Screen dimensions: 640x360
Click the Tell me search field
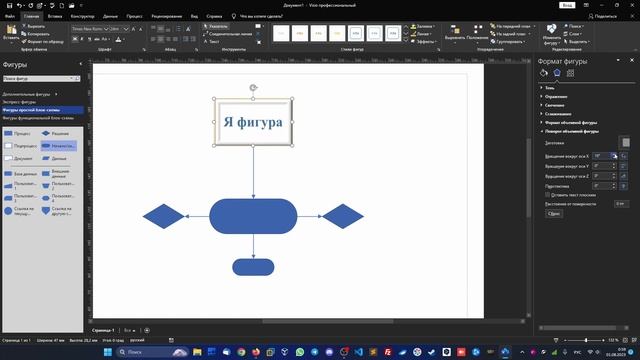coord(261,16)
